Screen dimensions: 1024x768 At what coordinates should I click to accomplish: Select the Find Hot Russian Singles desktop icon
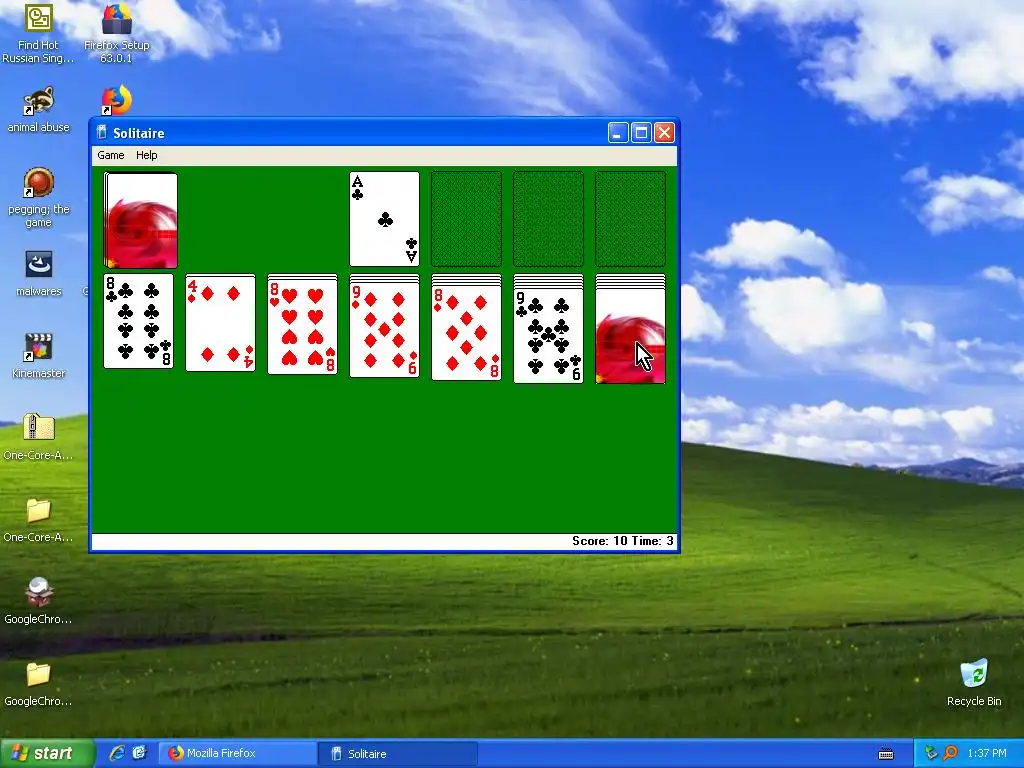(x=38, y=33)
